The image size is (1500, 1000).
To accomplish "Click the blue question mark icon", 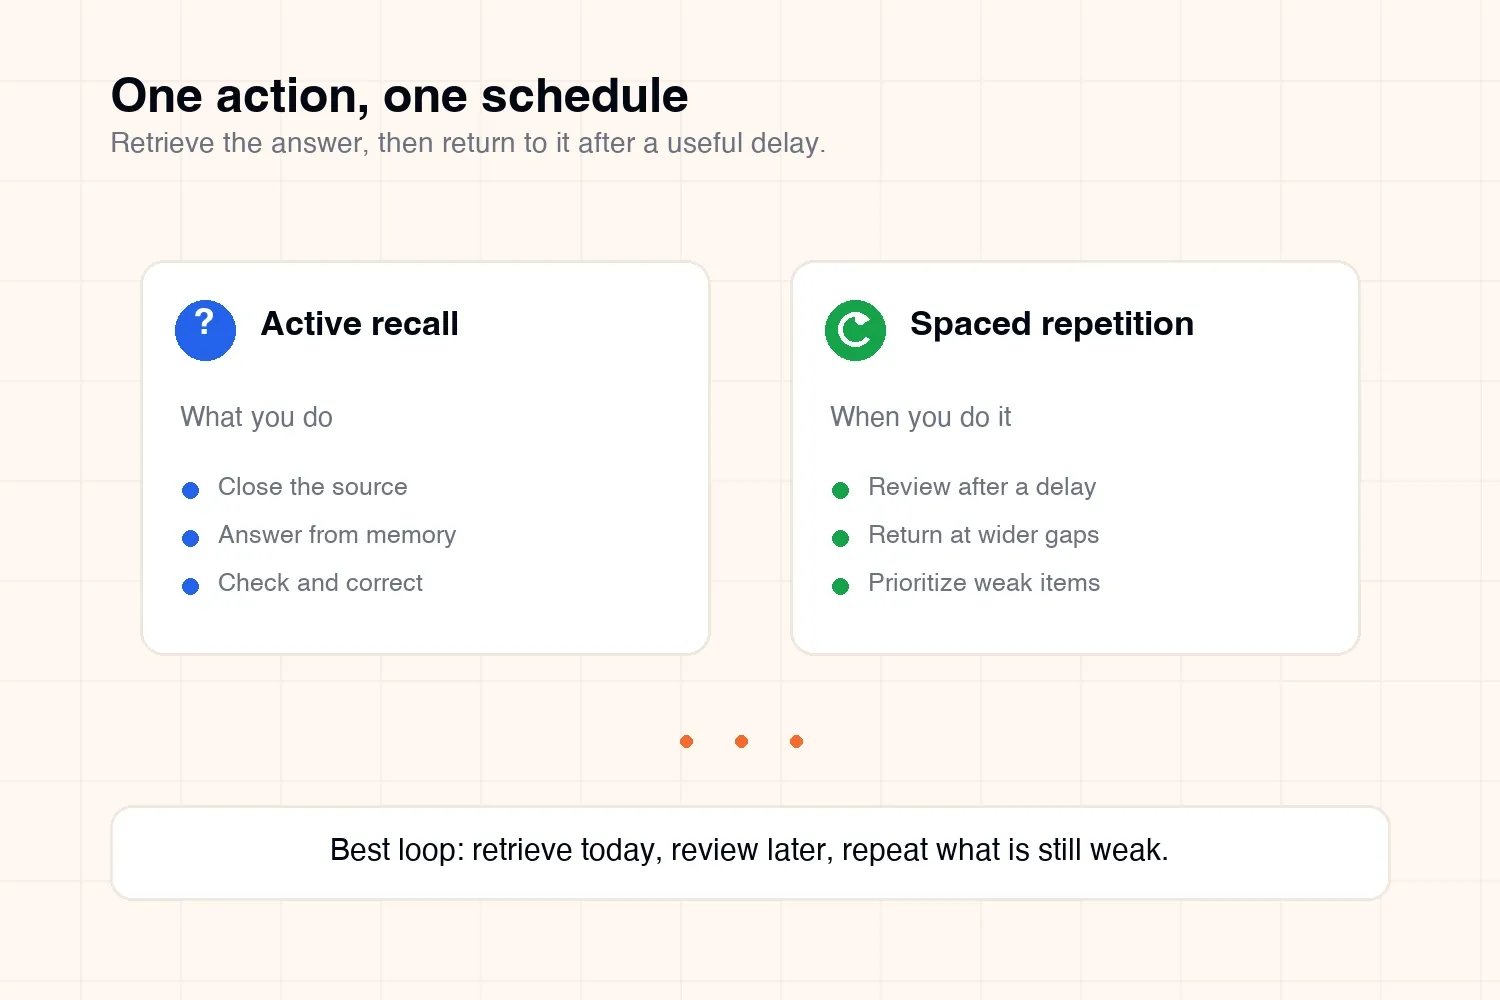I will [x=205, y=330].
